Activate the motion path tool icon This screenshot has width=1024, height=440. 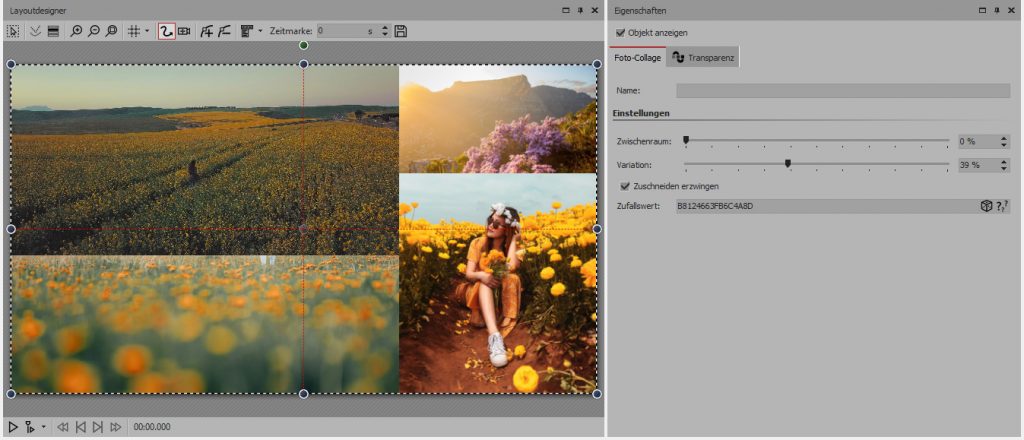(x=166, y=32)
